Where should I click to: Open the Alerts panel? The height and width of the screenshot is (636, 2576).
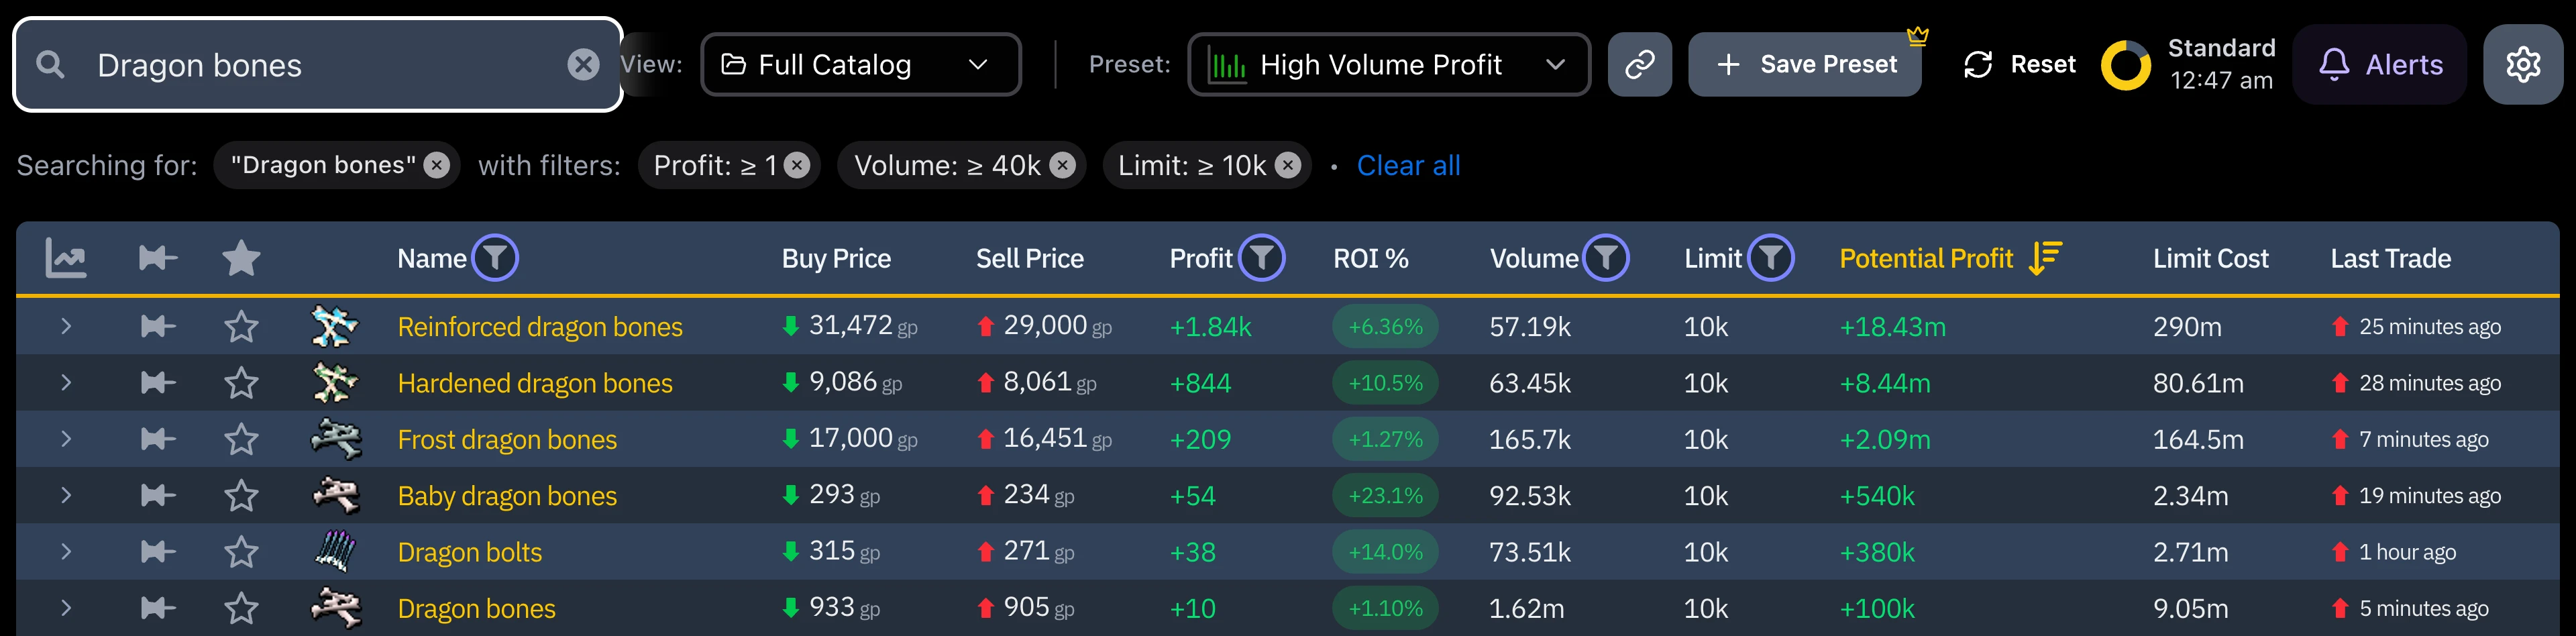[2380, 65]
